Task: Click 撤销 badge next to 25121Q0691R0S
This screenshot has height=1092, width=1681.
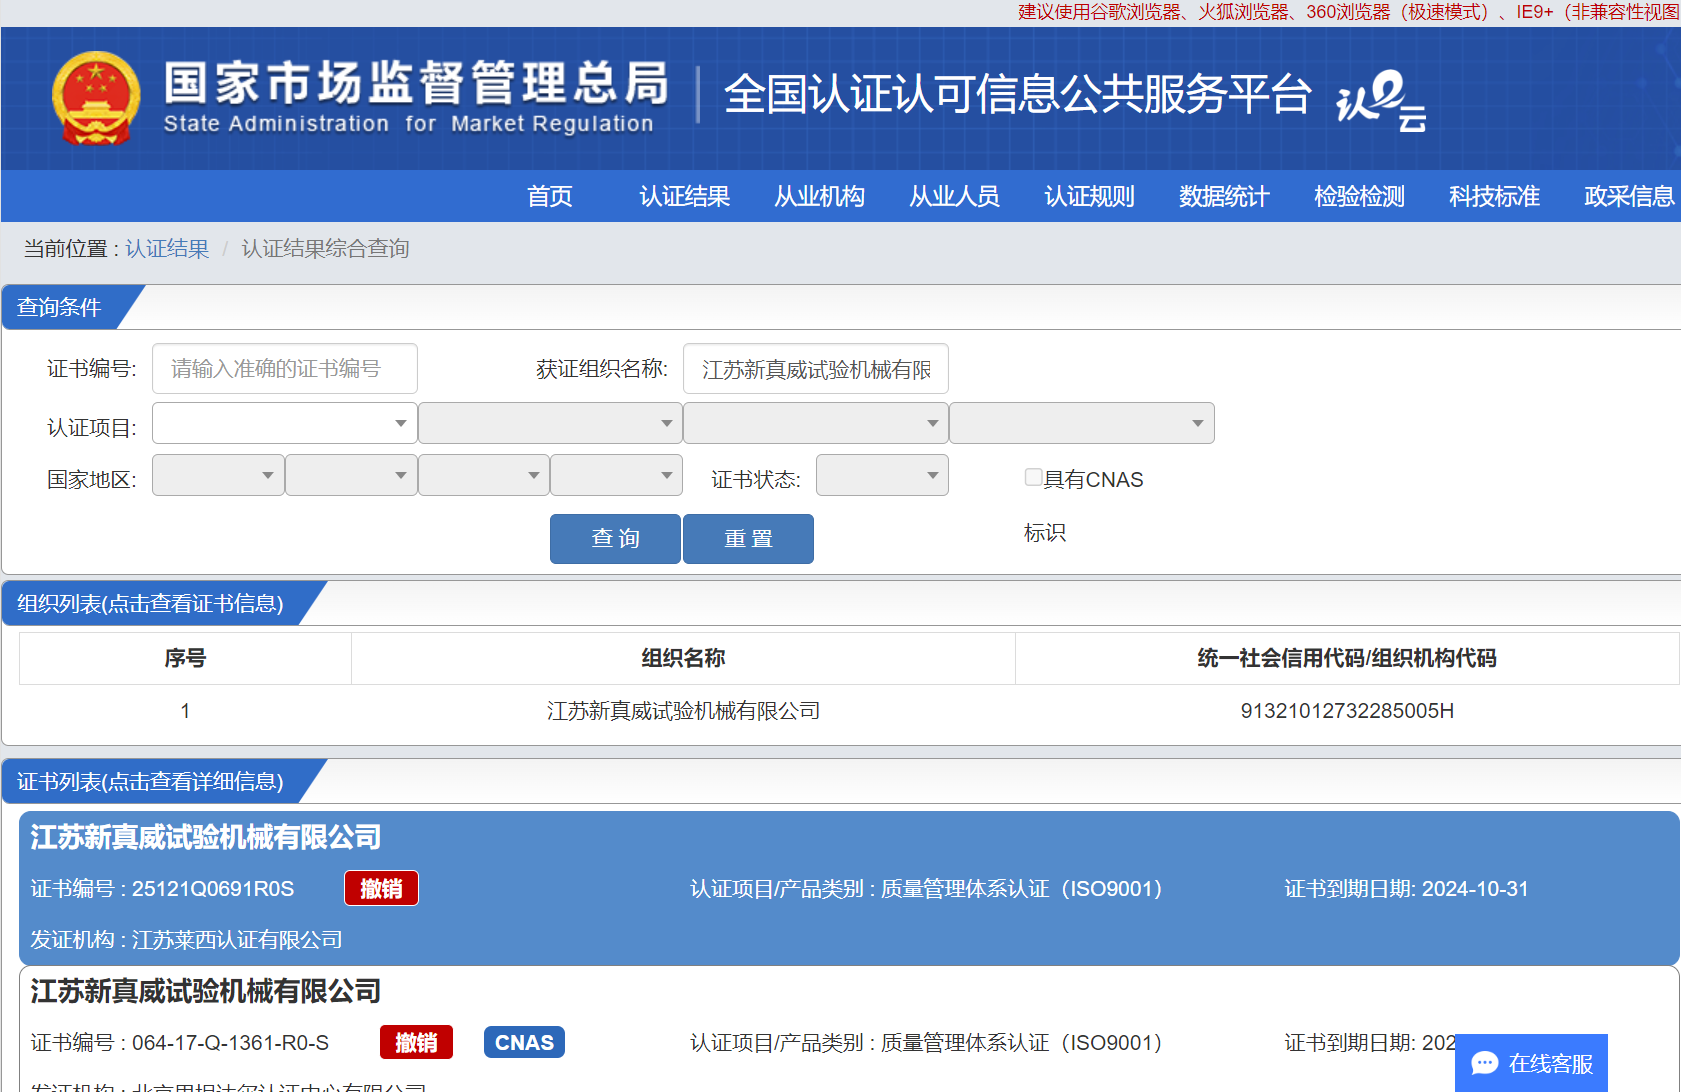Action: (x=381, y=888)
